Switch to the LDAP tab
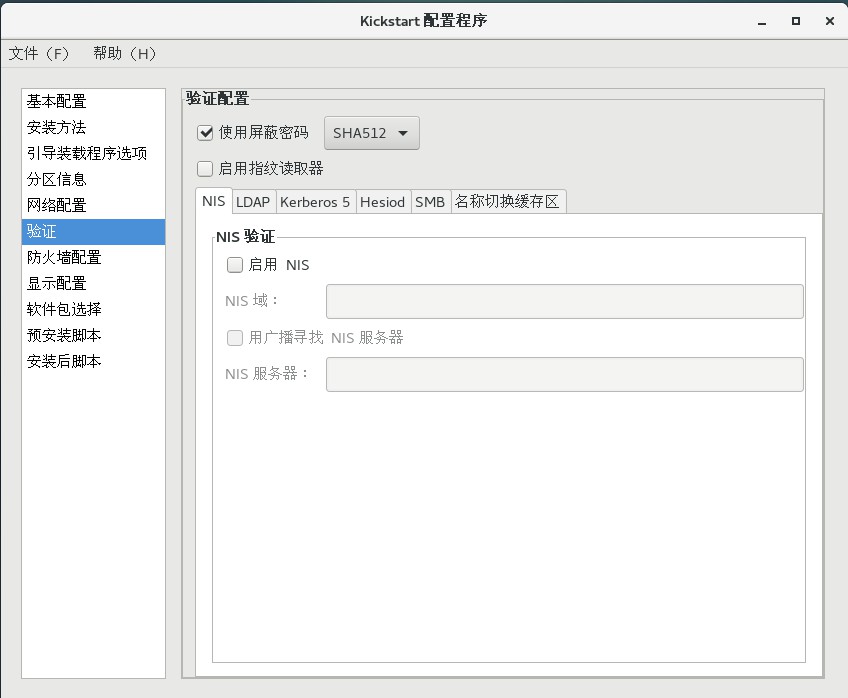 (253, 202)
